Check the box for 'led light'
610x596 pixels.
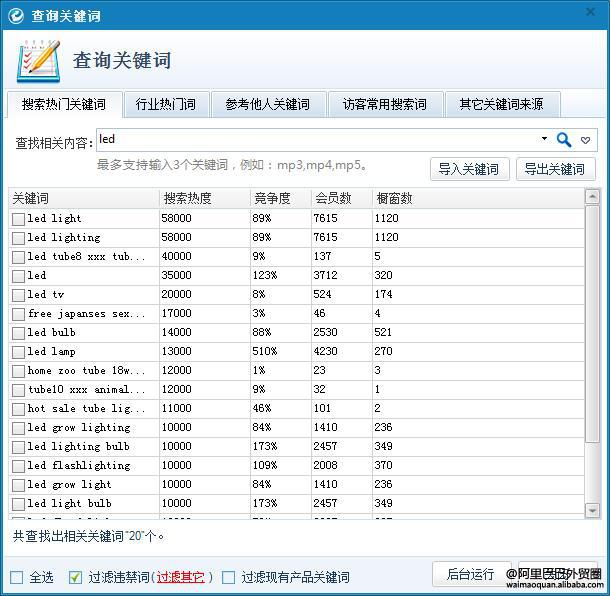[x=18, y=218]
